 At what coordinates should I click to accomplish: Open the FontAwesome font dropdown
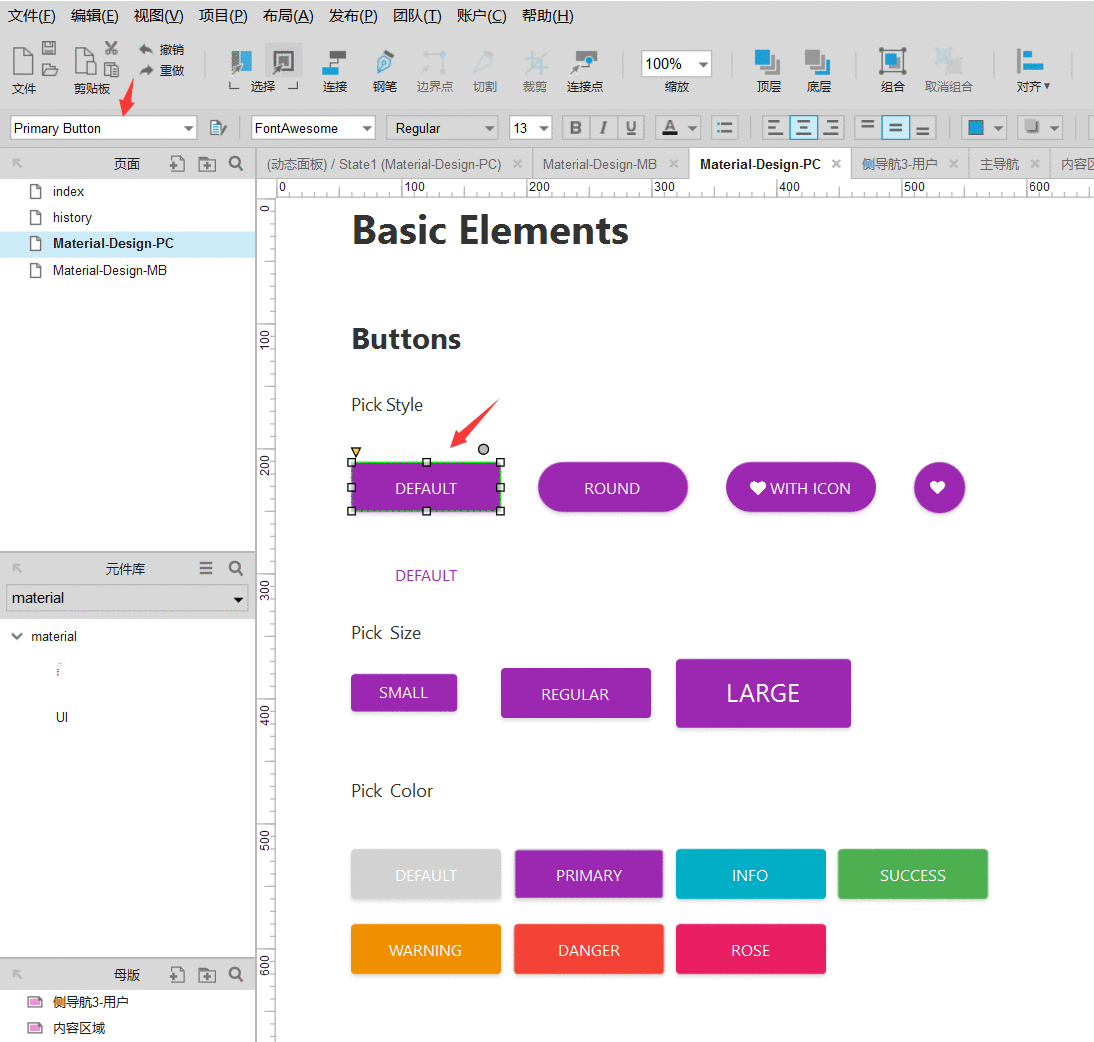[367, 128]
